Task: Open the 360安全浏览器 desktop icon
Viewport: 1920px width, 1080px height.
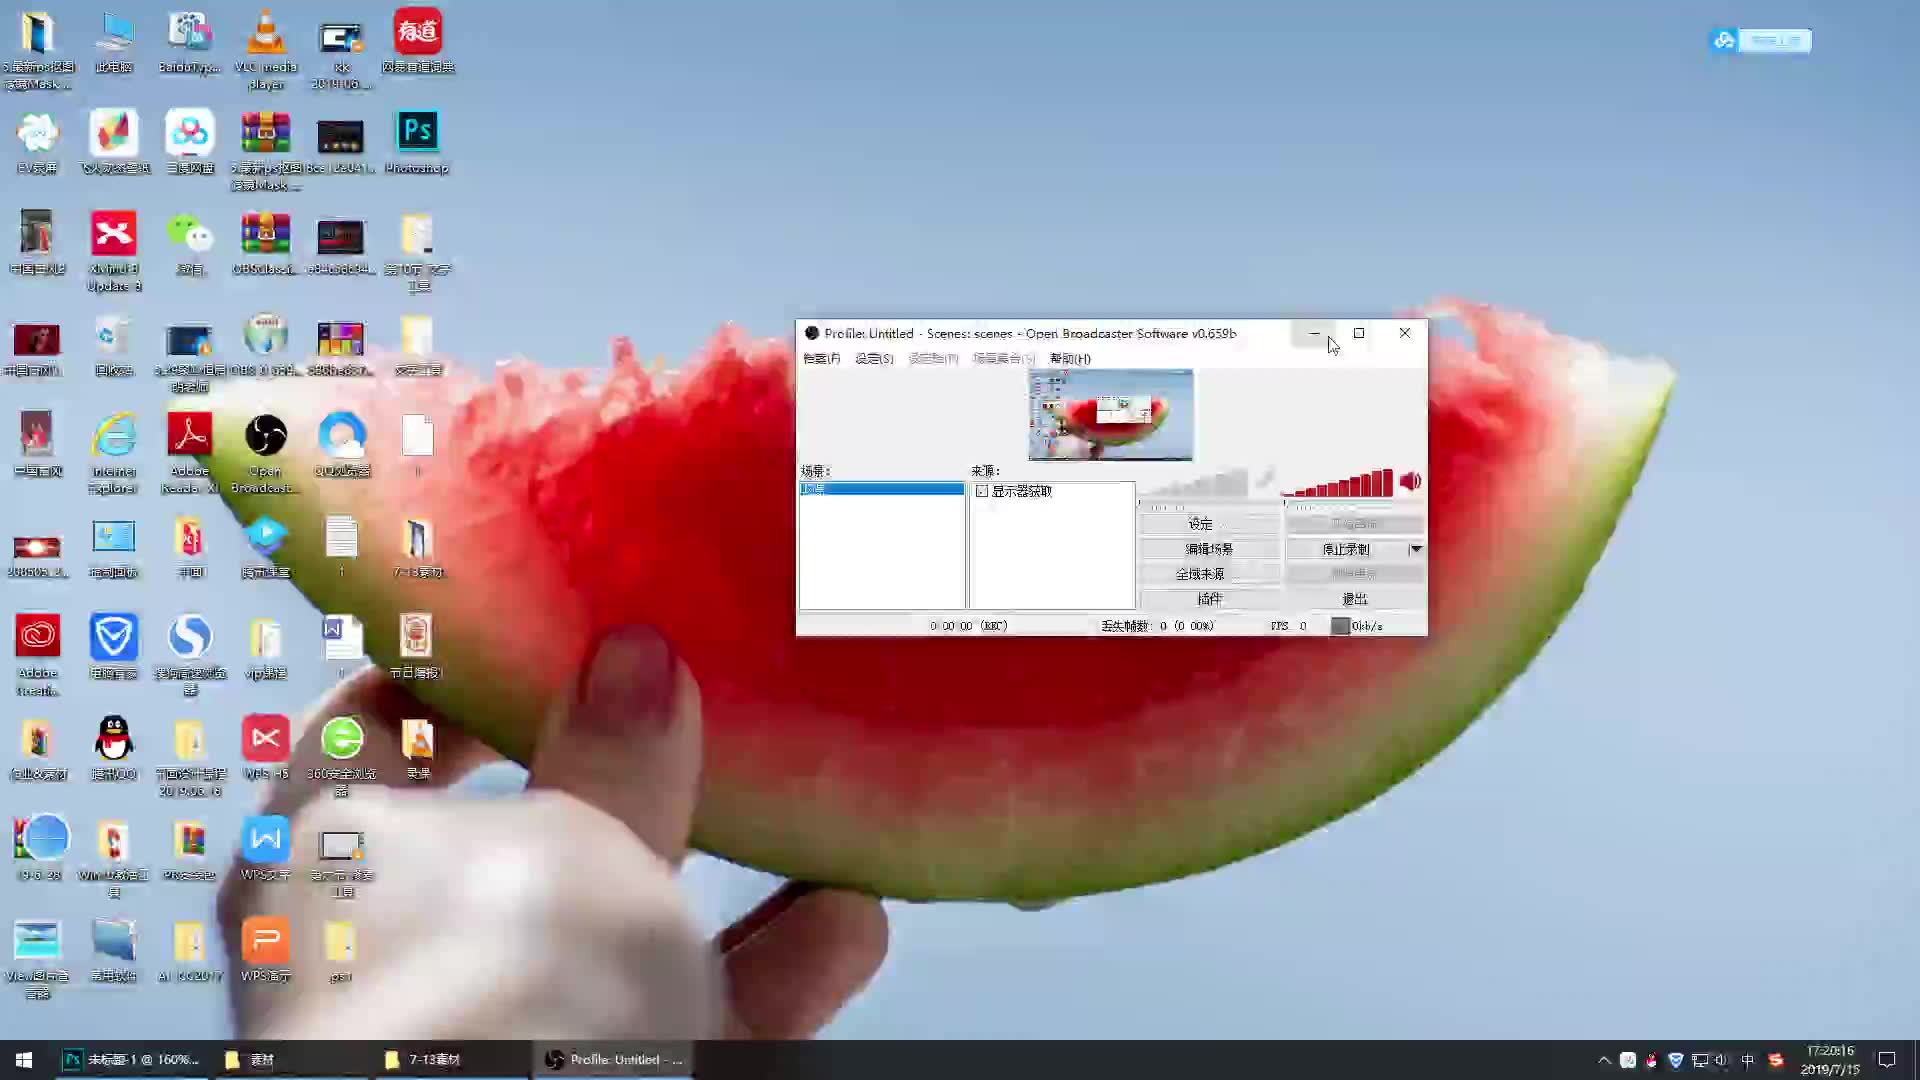Action: [341, 758]
